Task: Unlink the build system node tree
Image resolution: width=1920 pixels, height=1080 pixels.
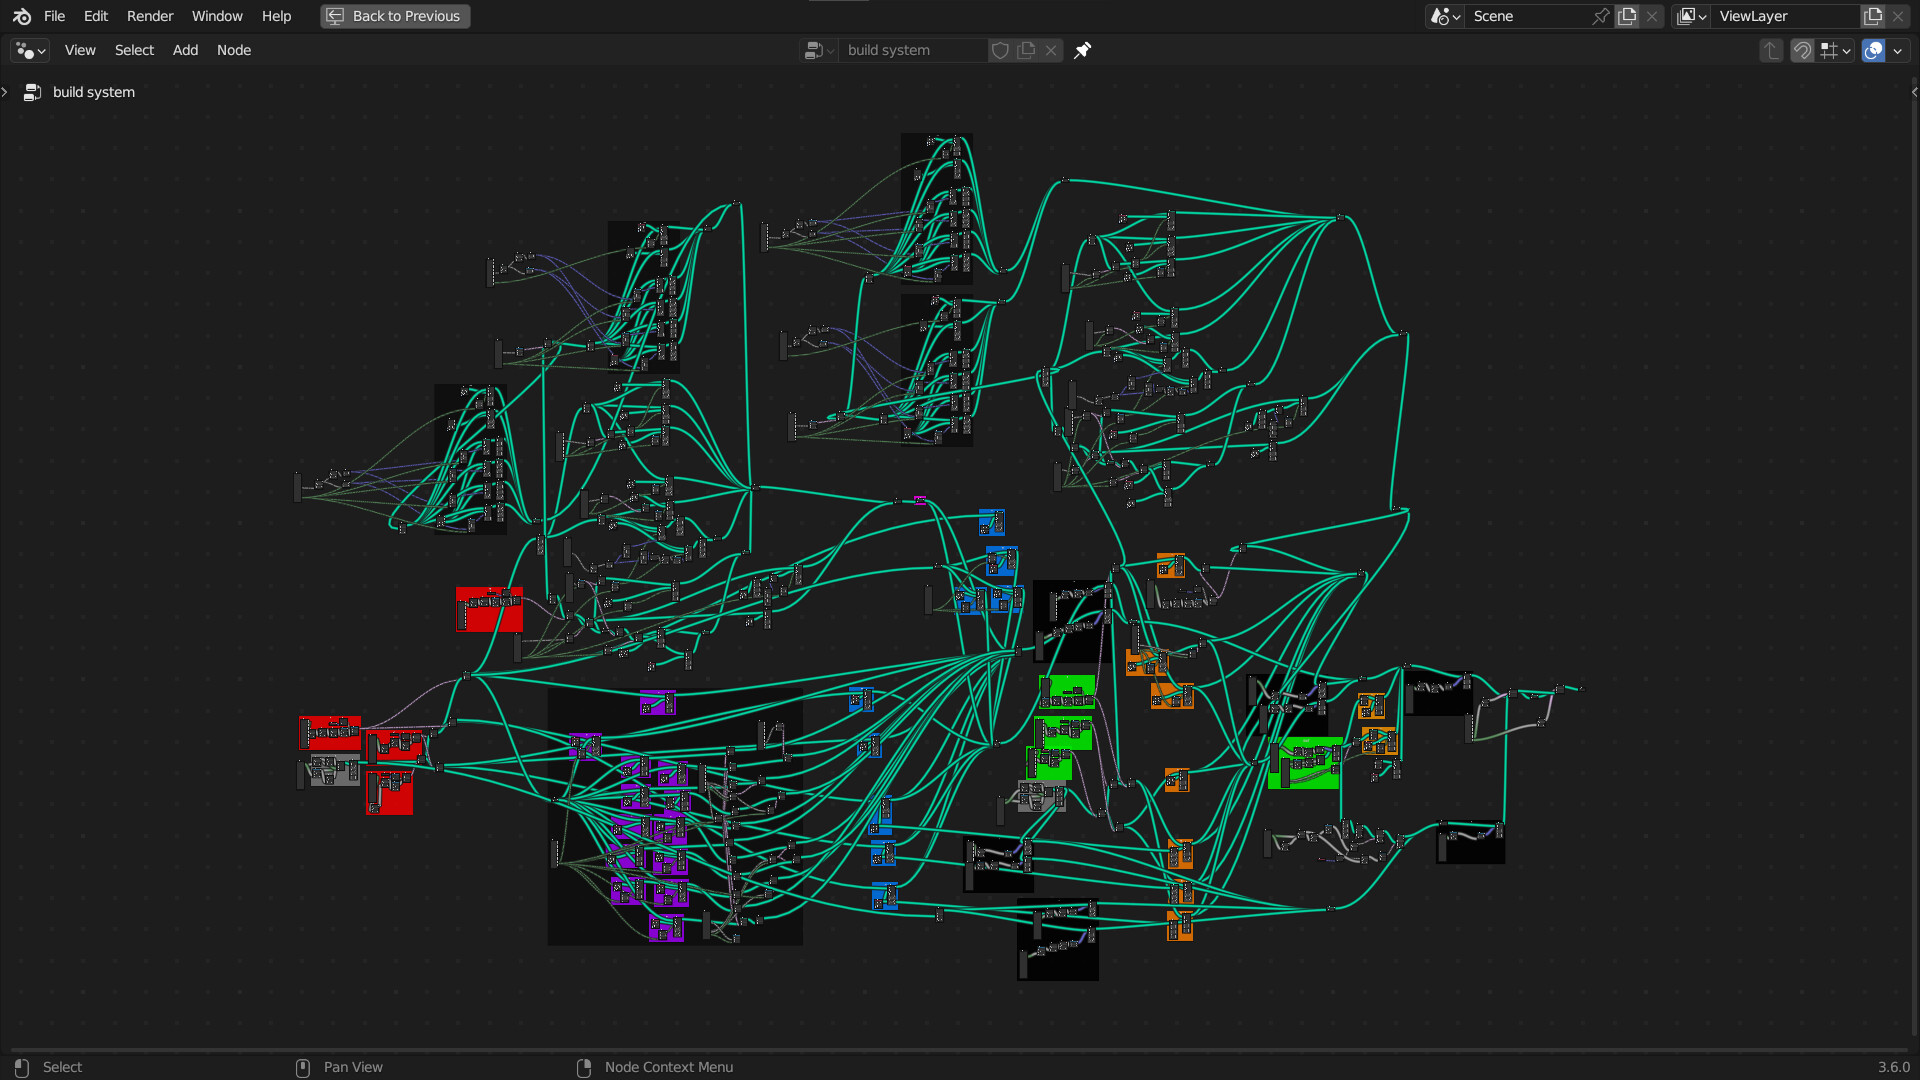Action: pos(1051,50)
